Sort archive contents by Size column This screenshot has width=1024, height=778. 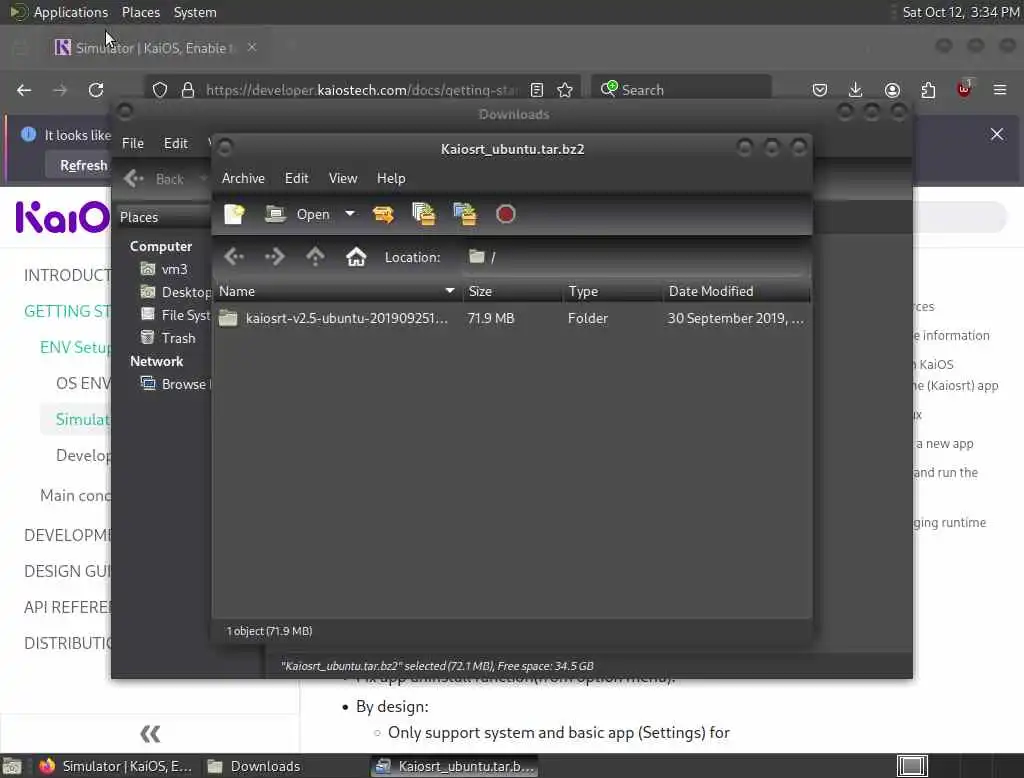click(513, 291)
